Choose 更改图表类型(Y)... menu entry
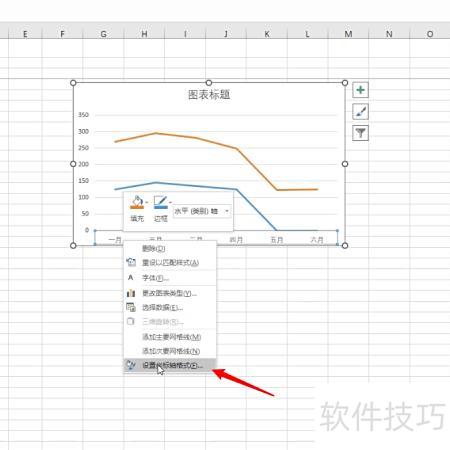The image size is (450, 450). pos(170,293)
